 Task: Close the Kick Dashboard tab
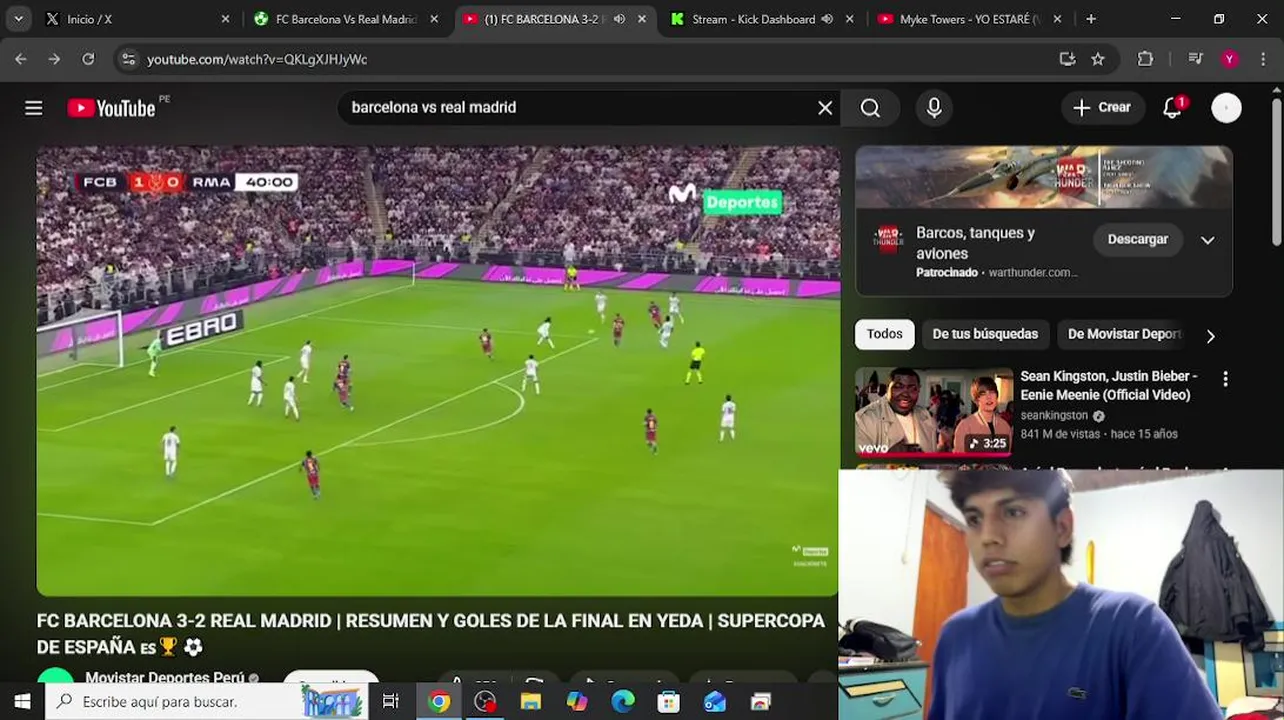[850, 19]
